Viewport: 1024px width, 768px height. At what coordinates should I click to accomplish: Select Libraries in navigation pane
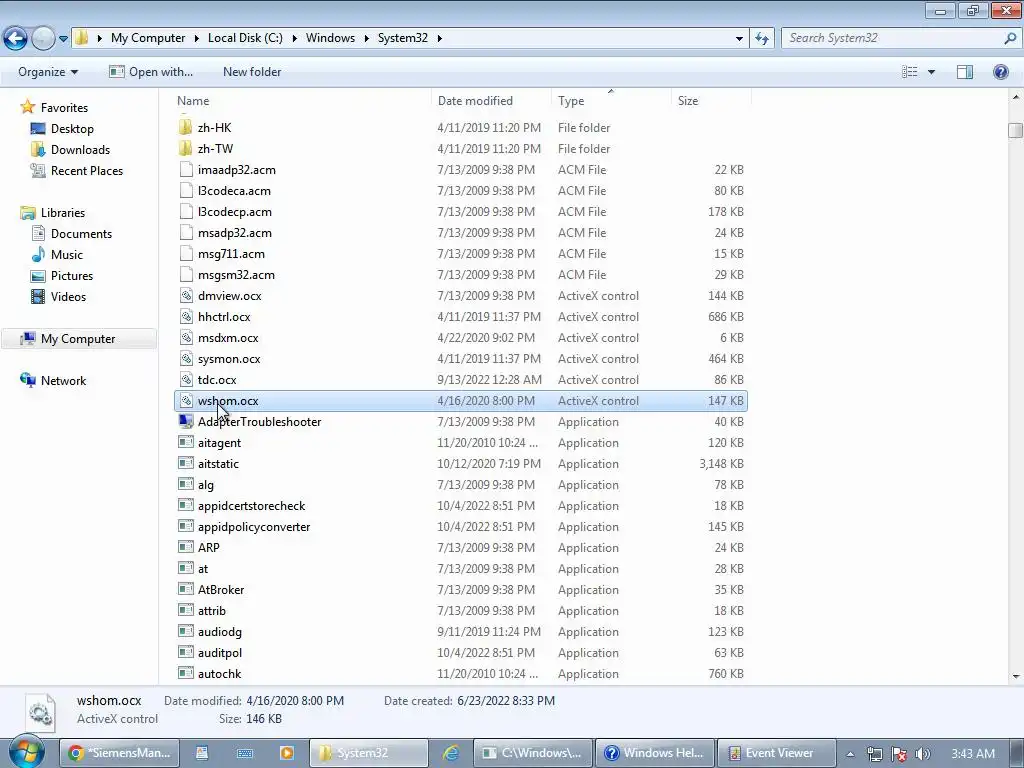pos(63,213)
